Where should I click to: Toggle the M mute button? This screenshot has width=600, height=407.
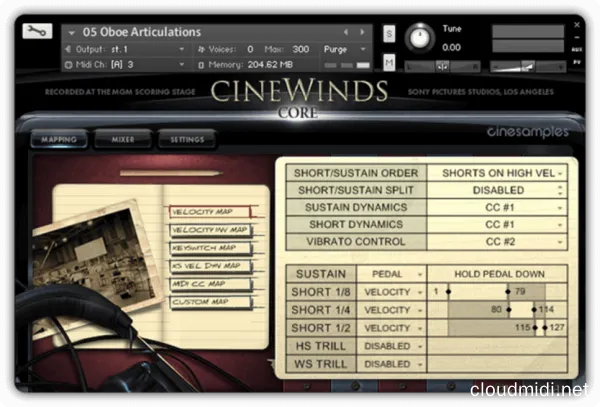(x=388, y=63)
